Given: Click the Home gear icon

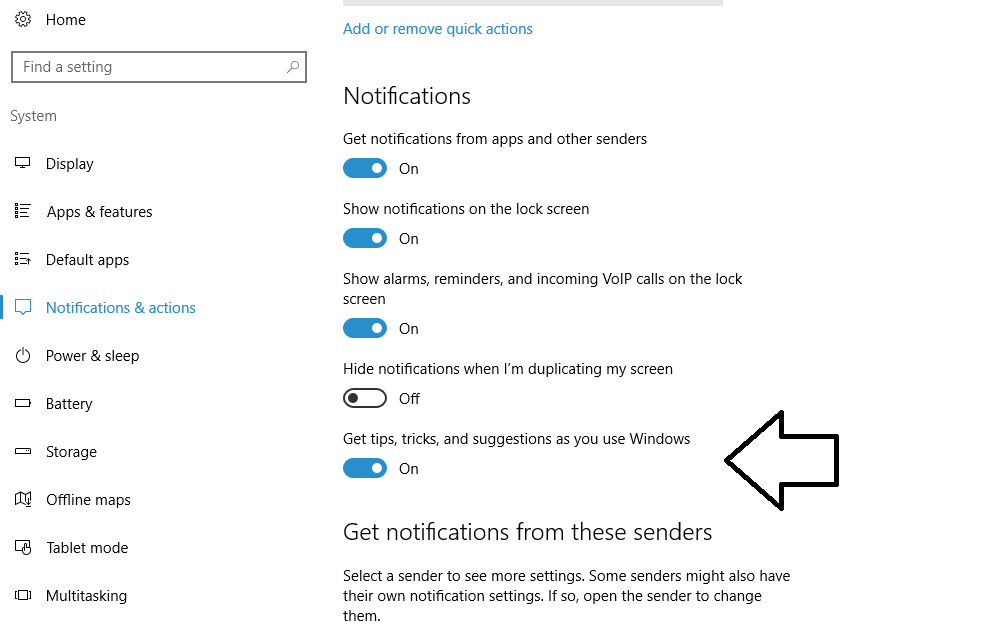Looking at the screenshot, I should tap(23, 20).
